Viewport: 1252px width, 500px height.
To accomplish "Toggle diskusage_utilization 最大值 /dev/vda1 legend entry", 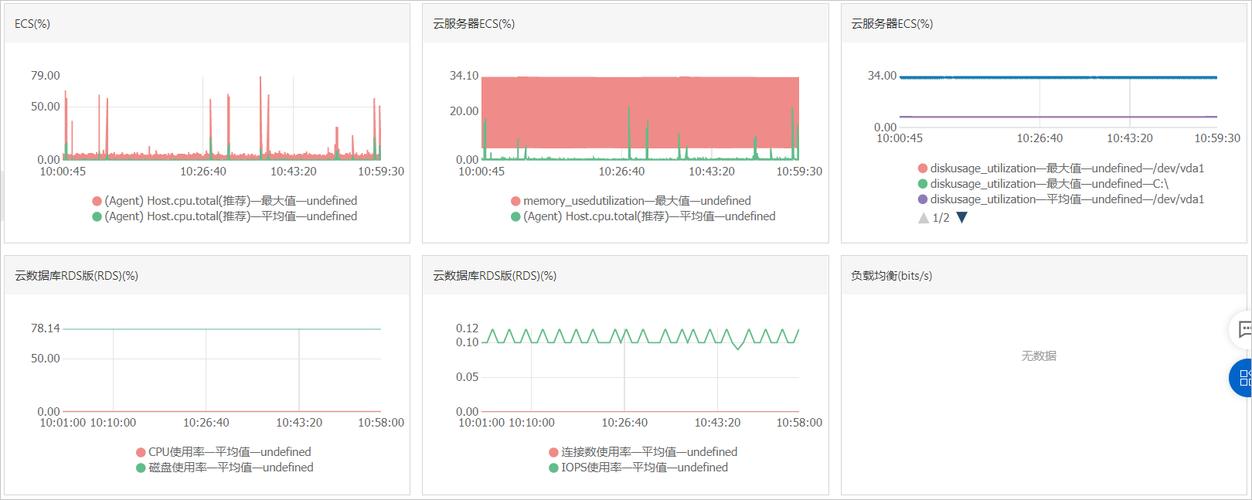I will point(1060,168).
